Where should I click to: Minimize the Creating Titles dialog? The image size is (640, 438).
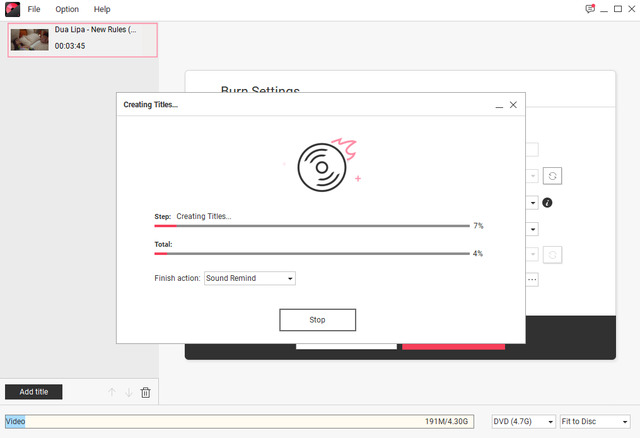(497, 105)
